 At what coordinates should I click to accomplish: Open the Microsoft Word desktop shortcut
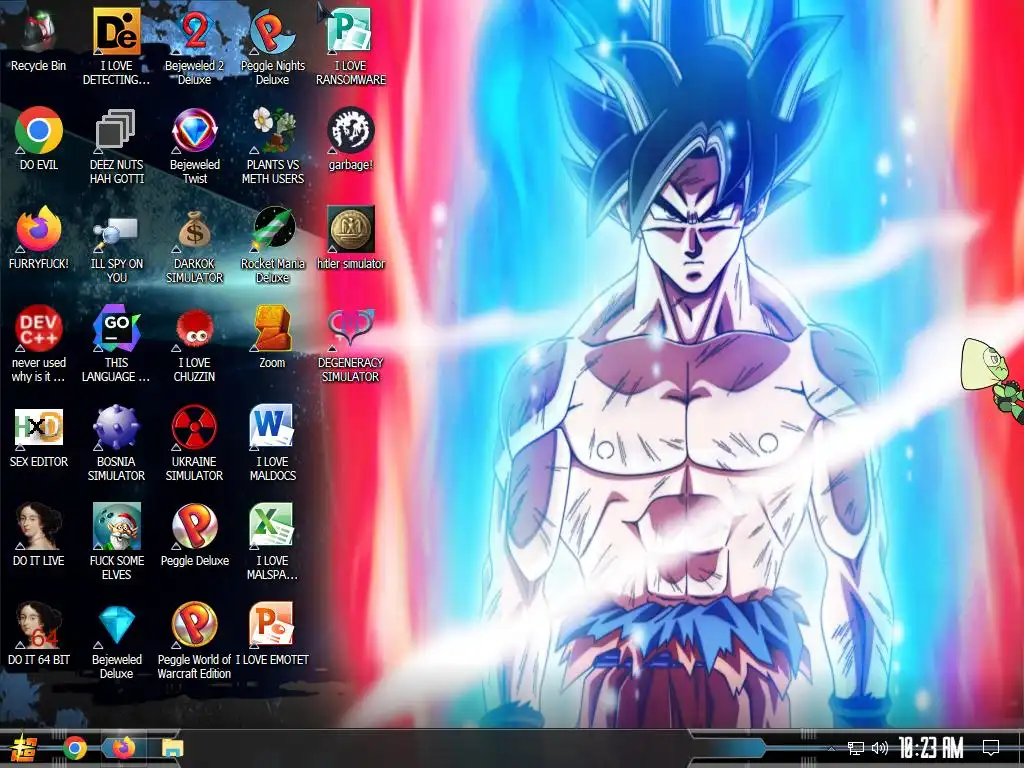[272, 443]
